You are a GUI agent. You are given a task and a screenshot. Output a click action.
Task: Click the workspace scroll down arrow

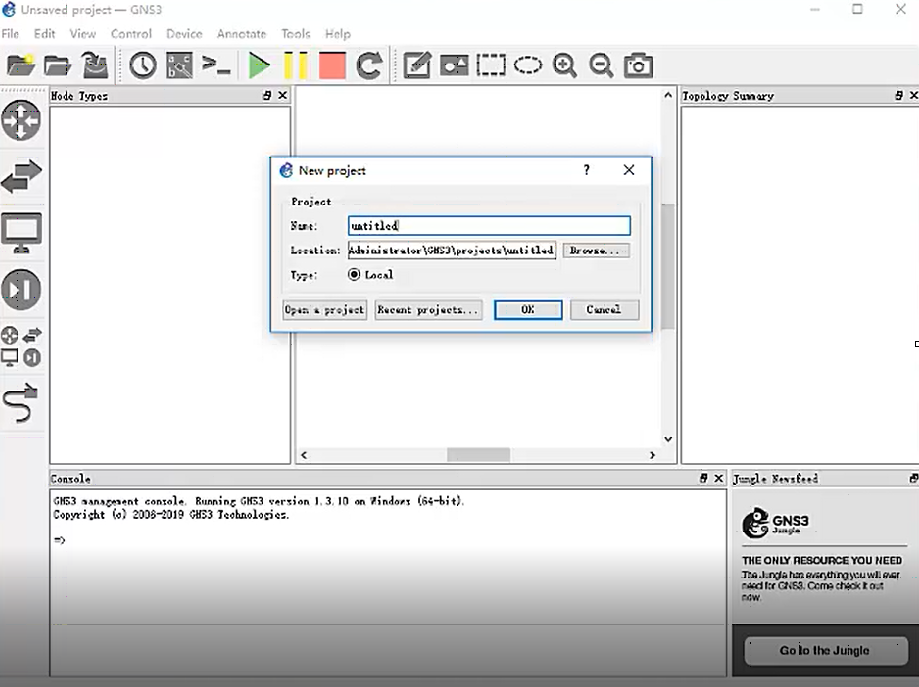point(668,439)
